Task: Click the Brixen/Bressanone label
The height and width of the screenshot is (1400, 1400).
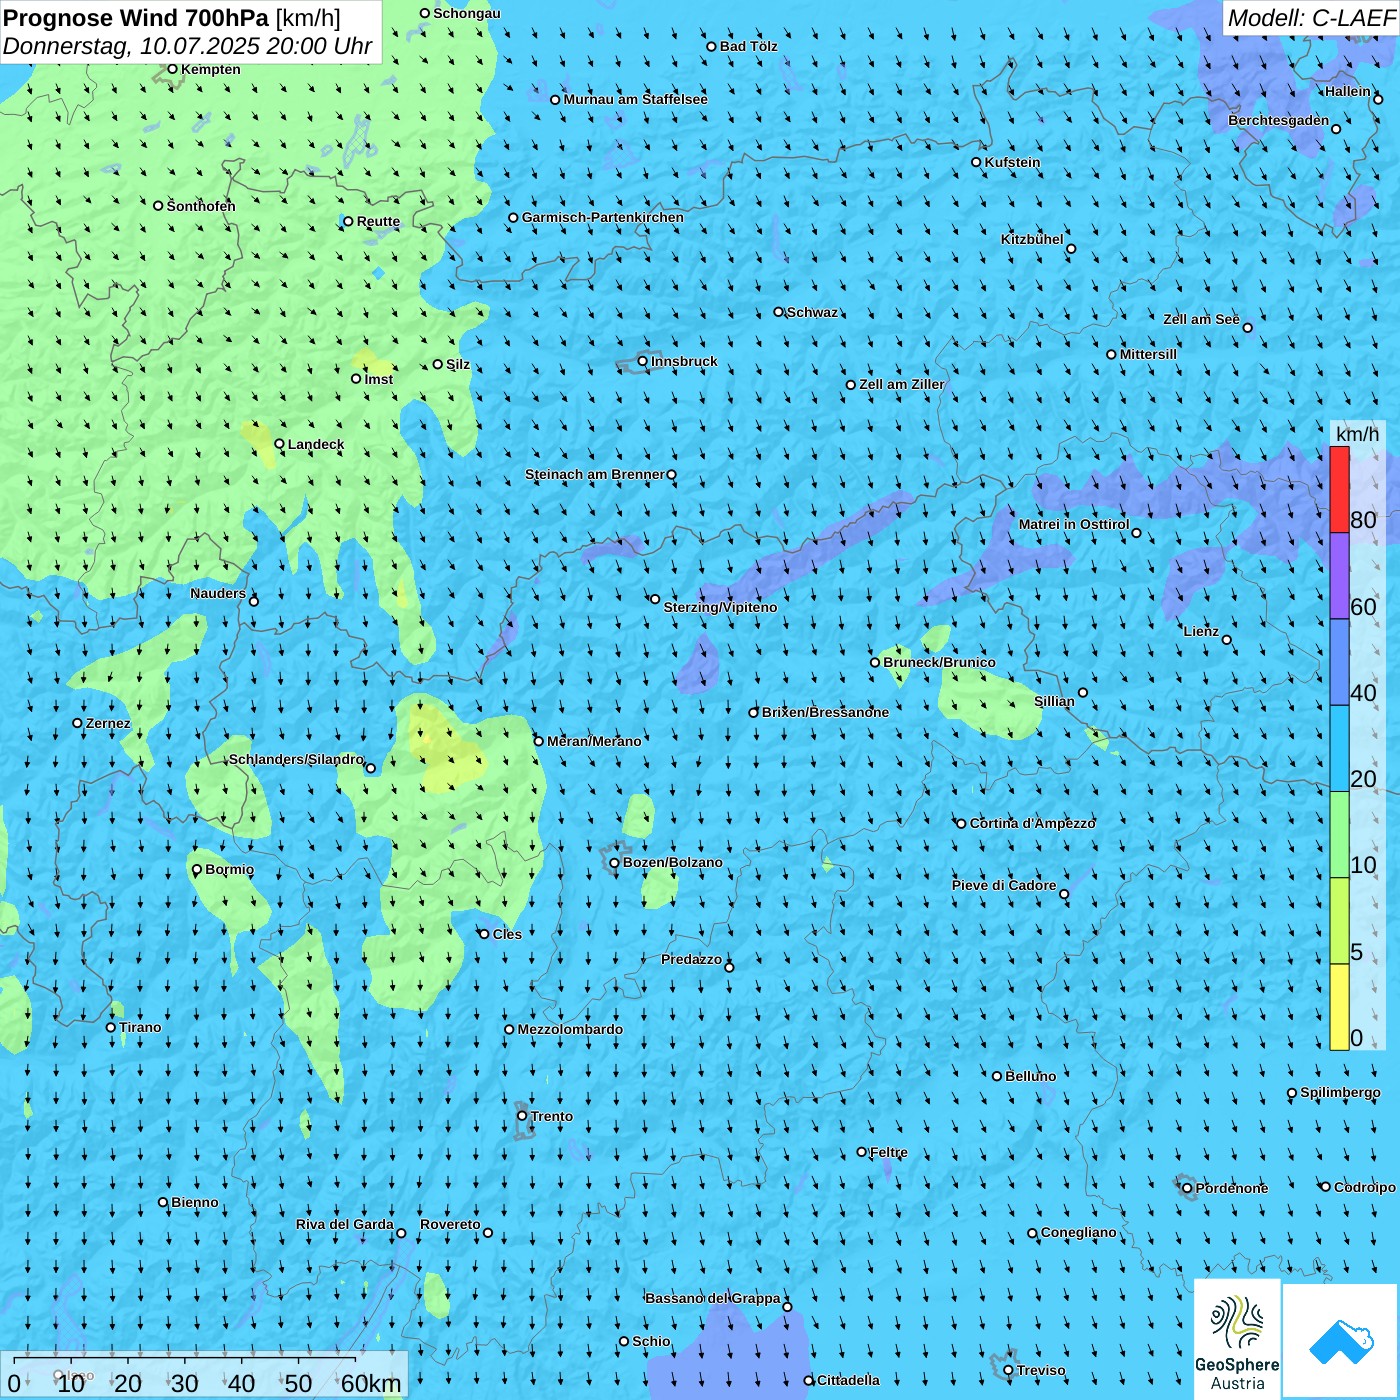Action: [x=825, y=712]
